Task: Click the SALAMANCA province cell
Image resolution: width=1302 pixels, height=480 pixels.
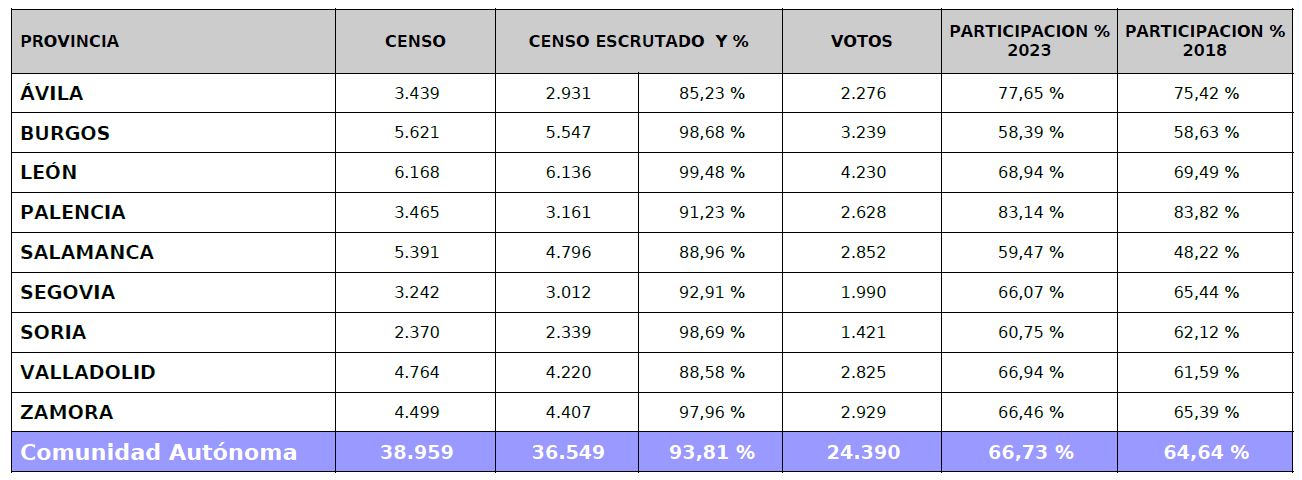Action: pyautogui.click(x=87, y=252)
